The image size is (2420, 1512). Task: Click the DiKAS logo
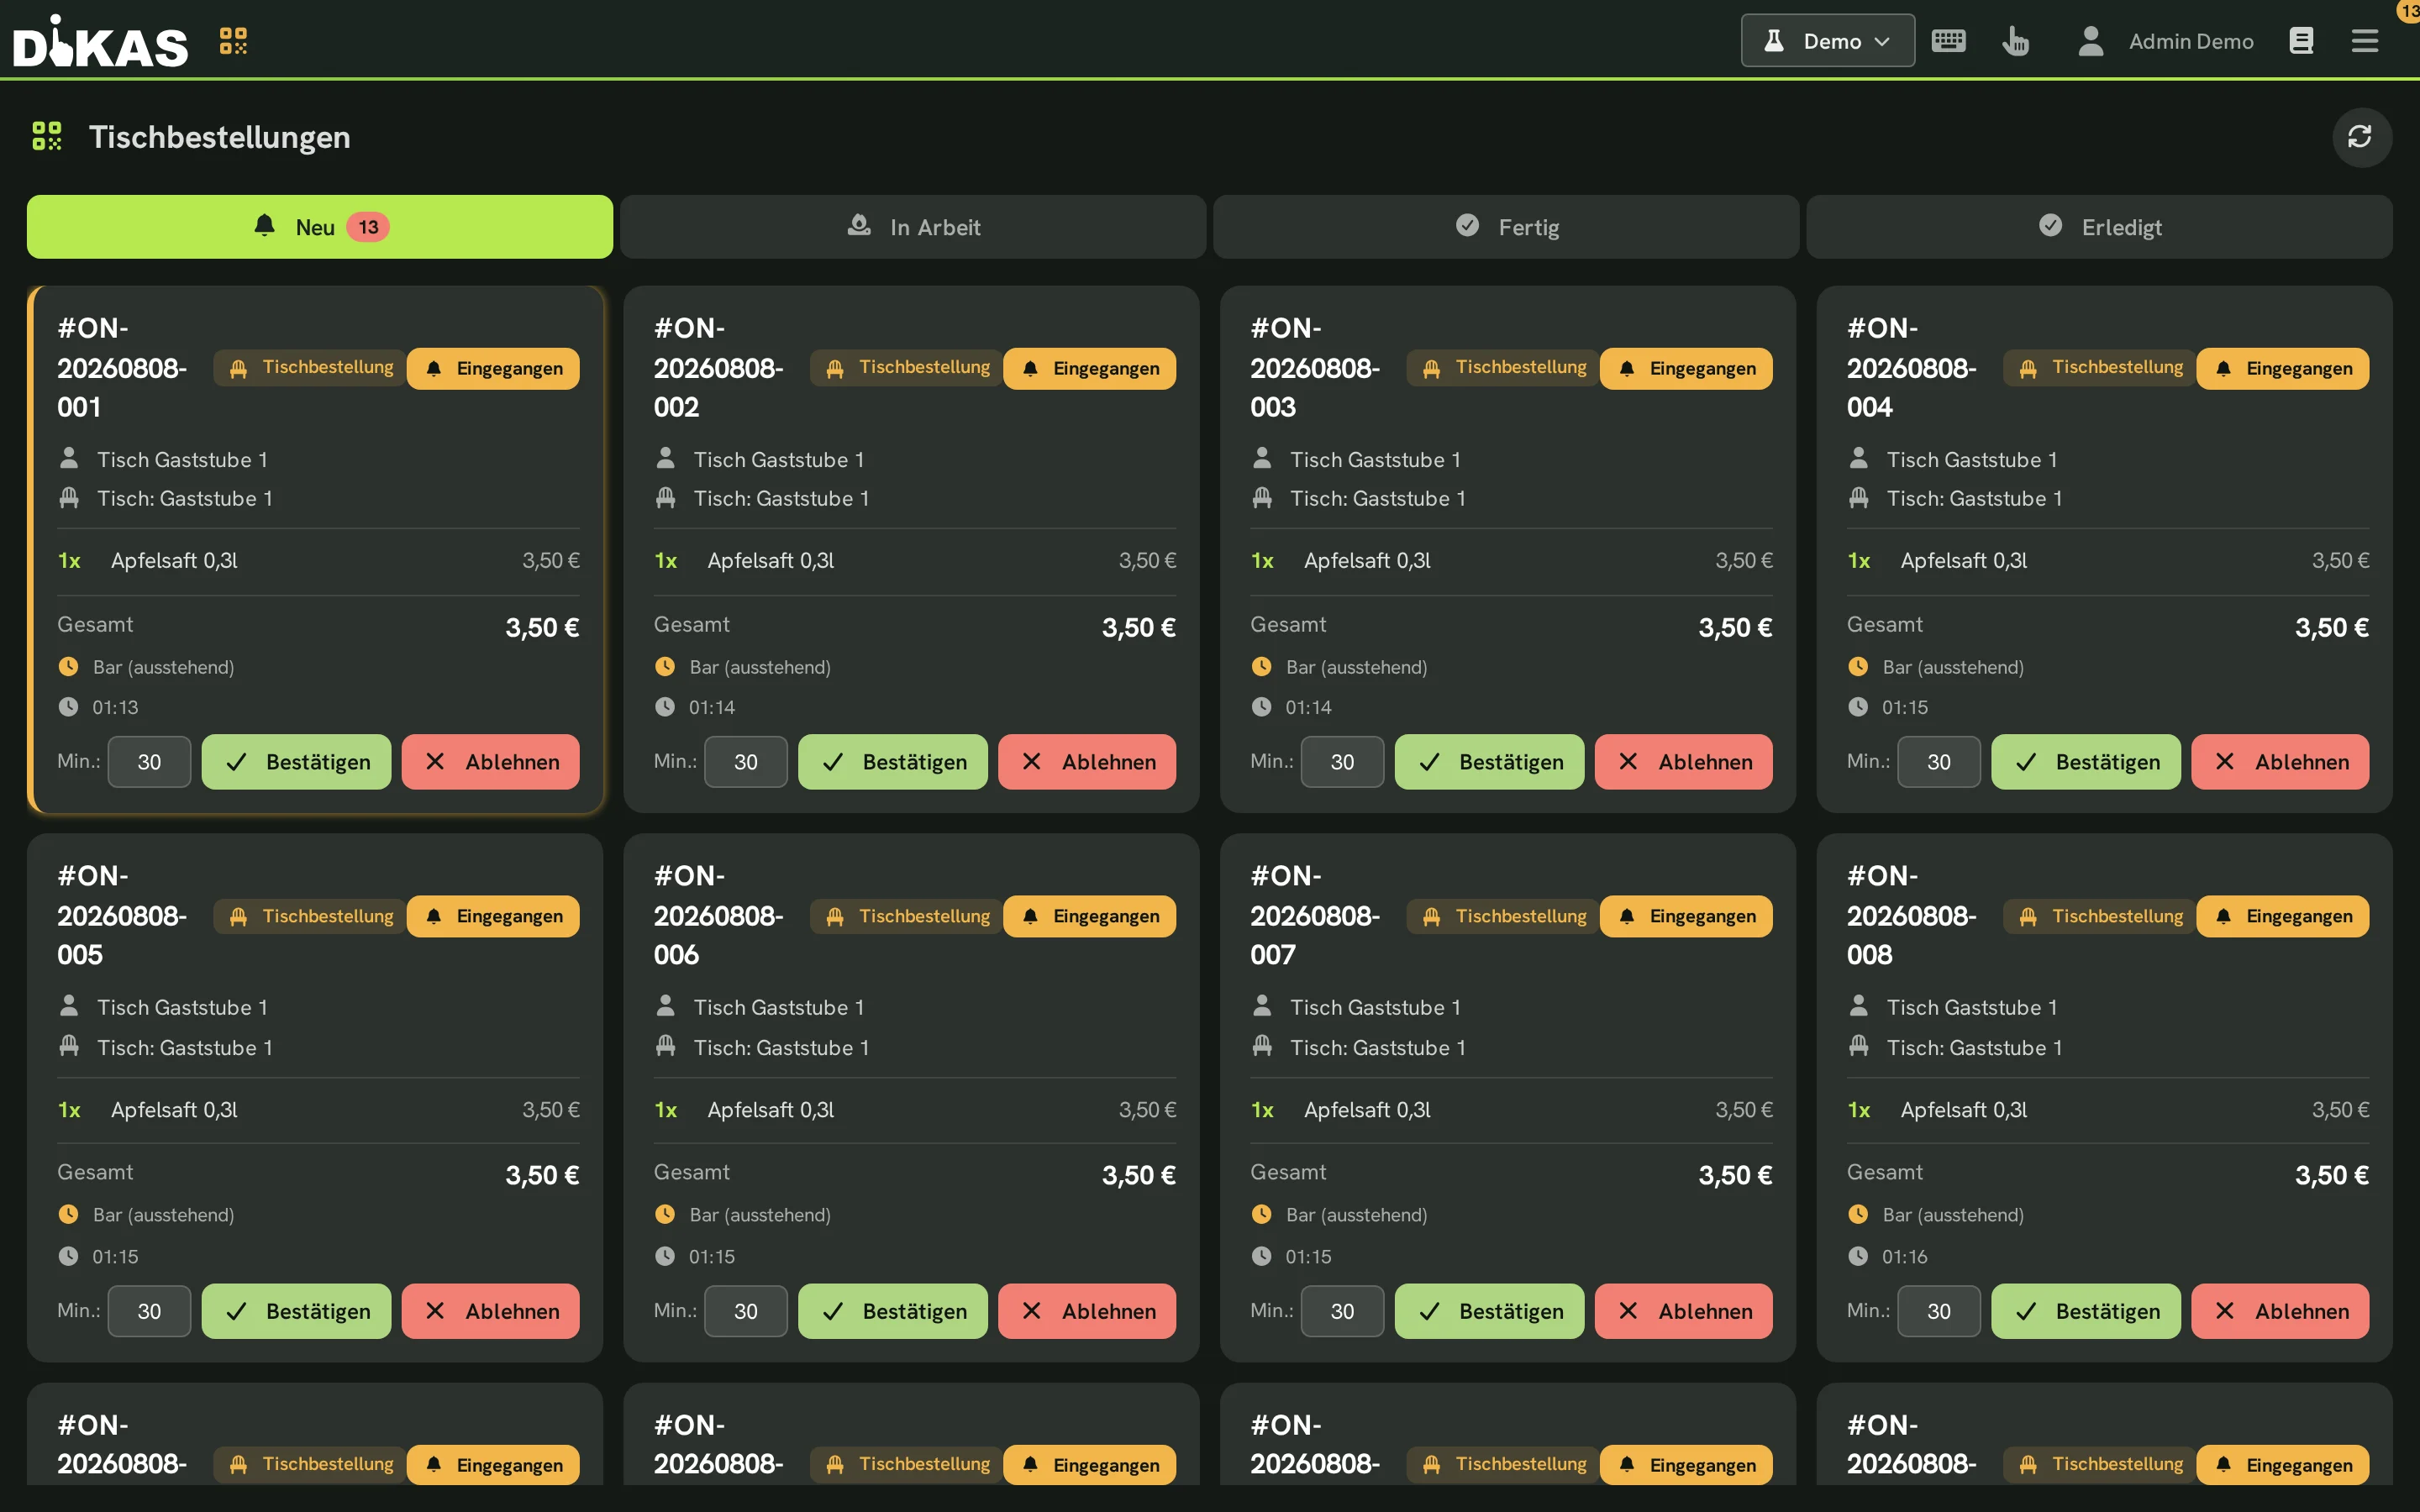click(100, 41)
